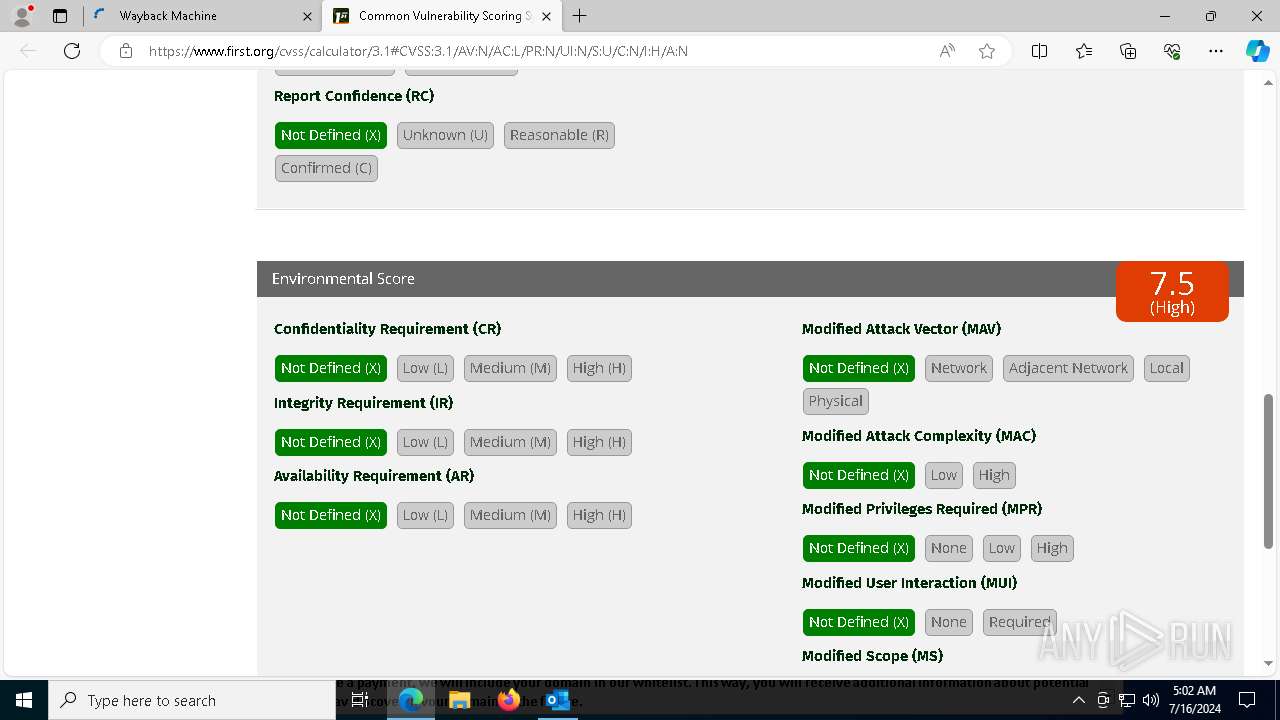Select Integrity Requirement Not Defined (X)
Viewport: 1280px width, 720px height.
coord(331,442)
